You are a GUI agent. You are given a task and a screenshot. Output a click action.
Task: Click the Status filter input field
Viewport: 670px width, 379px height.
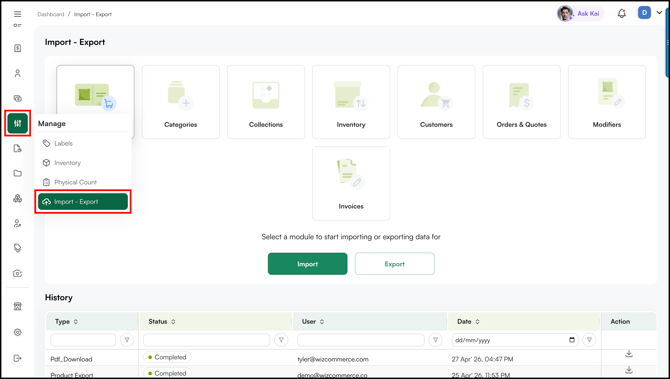(x=207, y=340)
